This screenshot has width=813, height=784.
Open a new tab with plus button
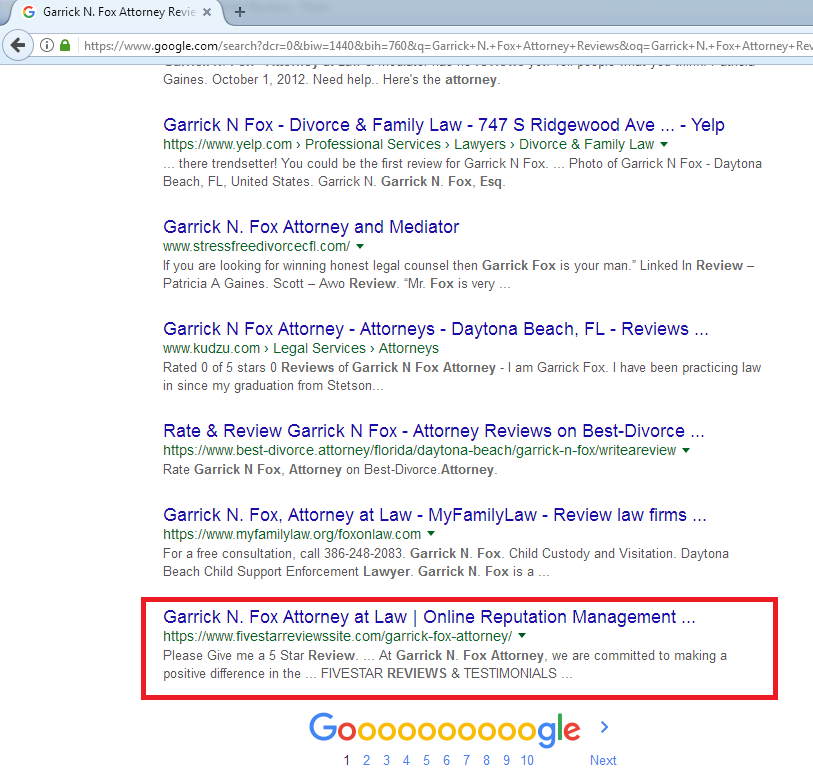(x=240, y=12)
